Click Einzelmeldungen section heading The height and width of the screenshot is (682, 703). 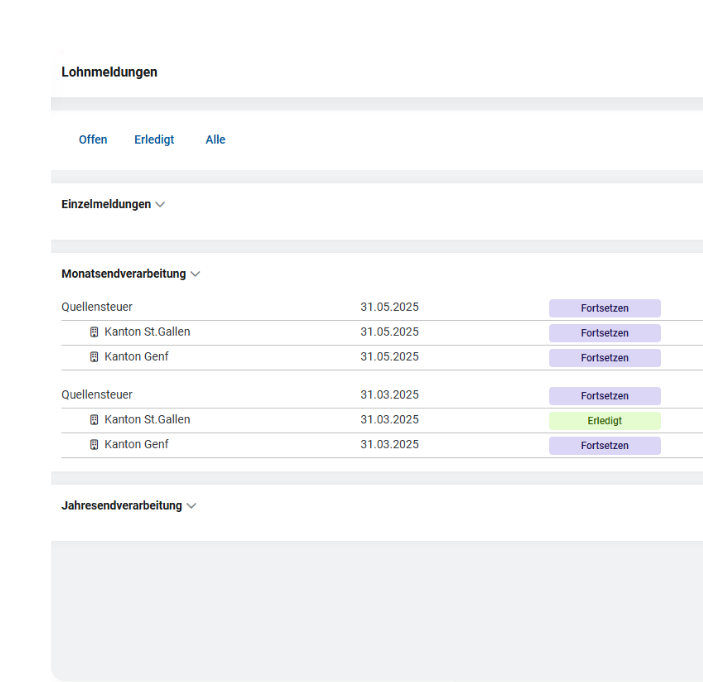coord(106,204)
